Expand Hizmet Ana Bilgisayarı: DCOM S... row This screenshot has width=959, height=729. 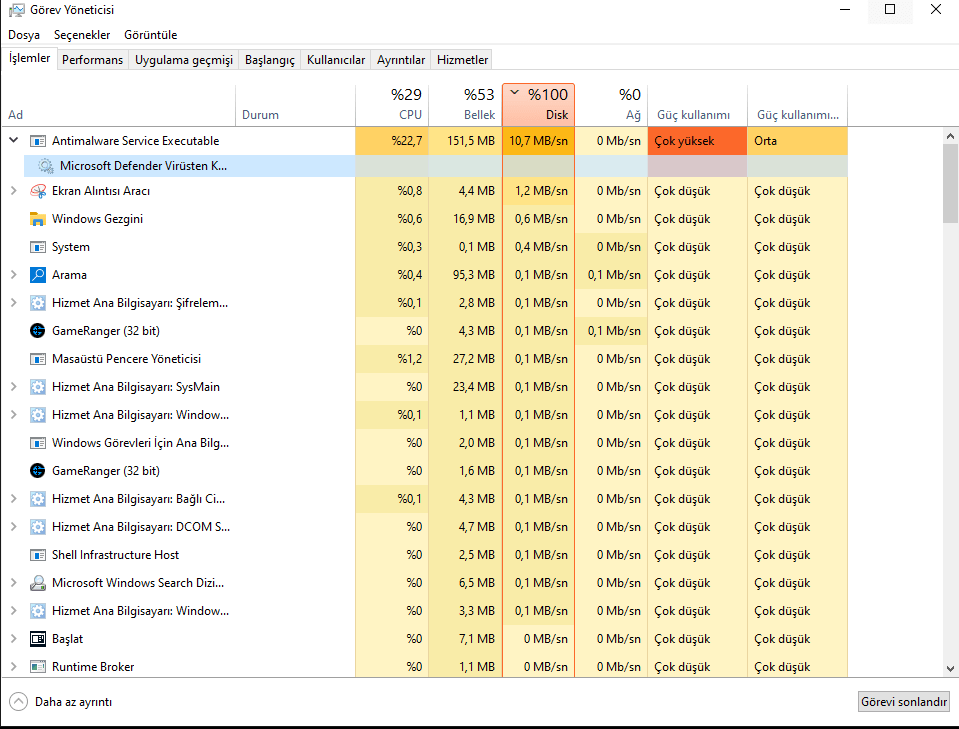(13, 527)
